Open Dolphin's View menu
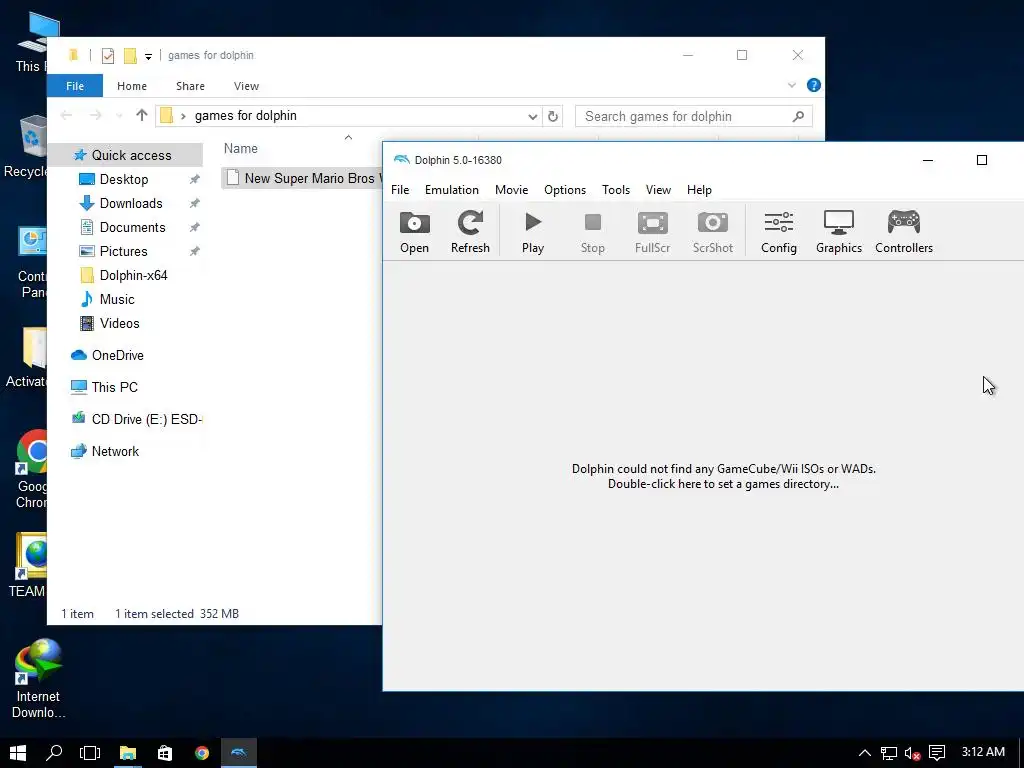This screenshot has height=768, width=1024. (658, 190)
